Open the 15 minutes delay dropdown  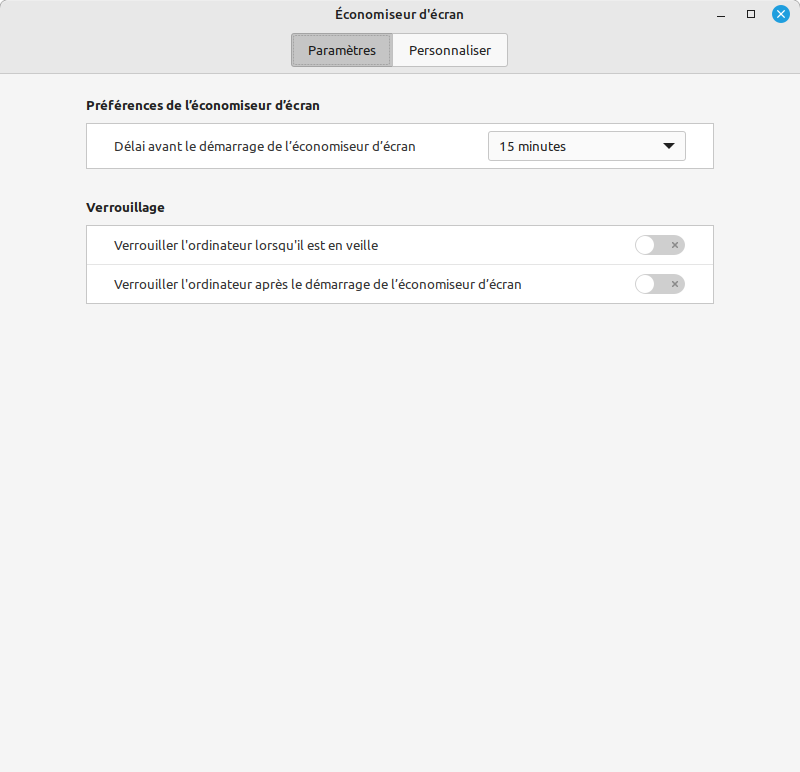(x=587, y=146)
